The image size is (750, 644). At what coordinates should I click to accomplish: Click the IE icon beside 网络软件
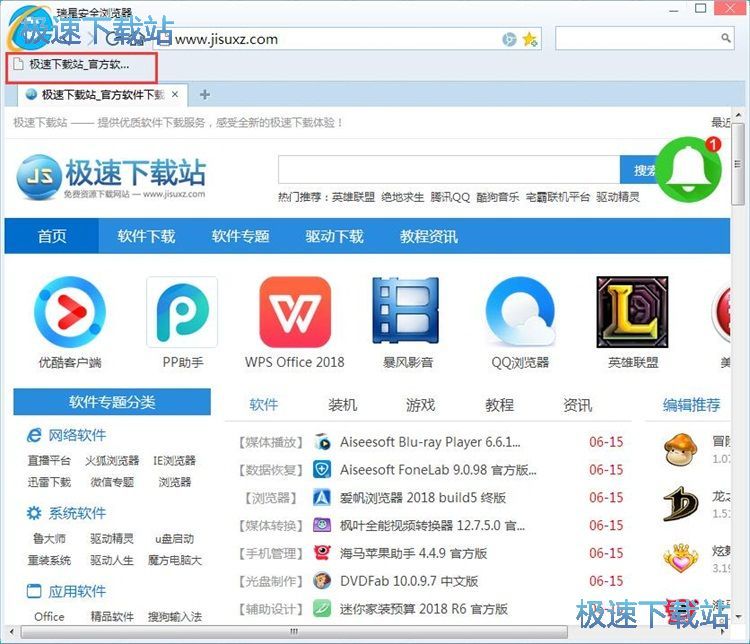click(x=34, y=435)
